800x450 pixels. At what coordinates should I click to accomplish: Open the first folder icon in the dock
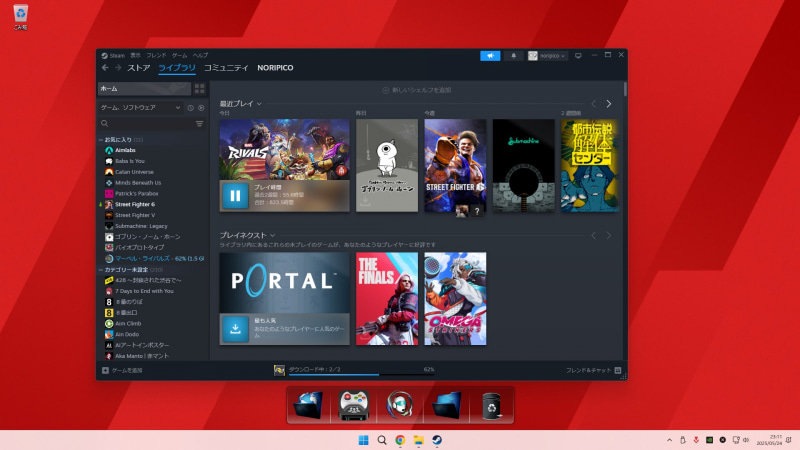click(309, 405)
